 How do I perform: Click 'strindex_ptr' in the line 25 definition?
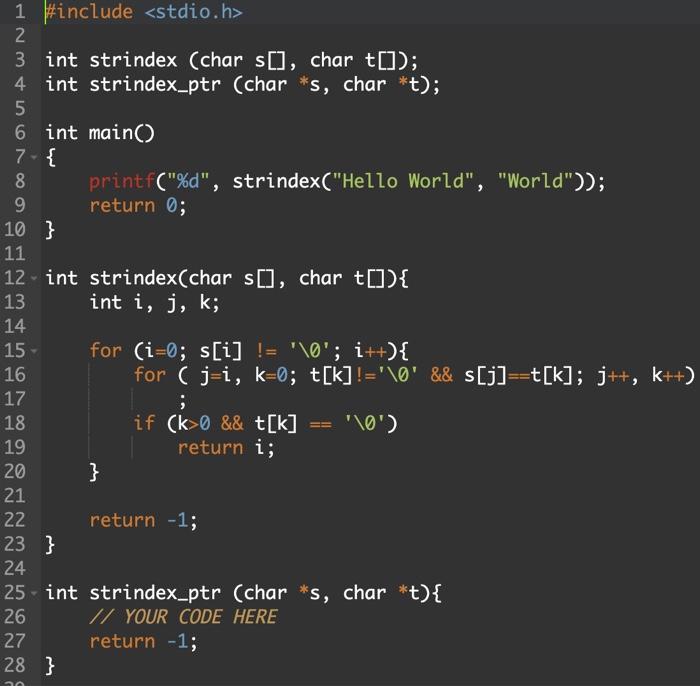[x=155, y=593]
